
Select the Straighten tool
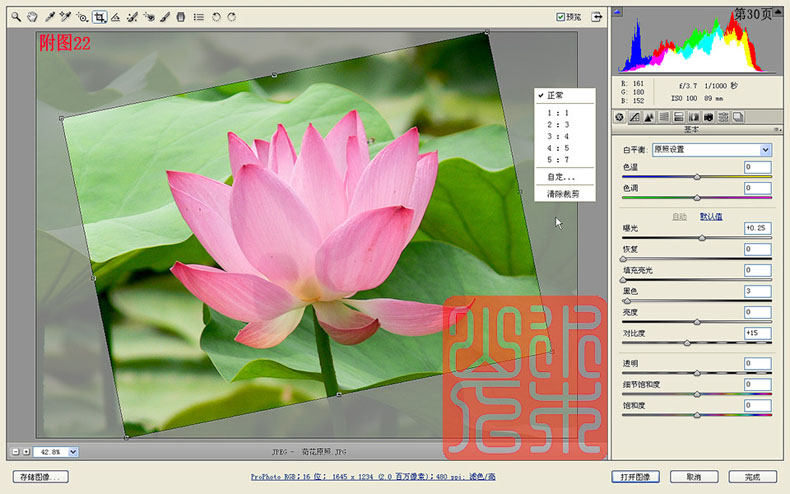(x=115, y=17)
